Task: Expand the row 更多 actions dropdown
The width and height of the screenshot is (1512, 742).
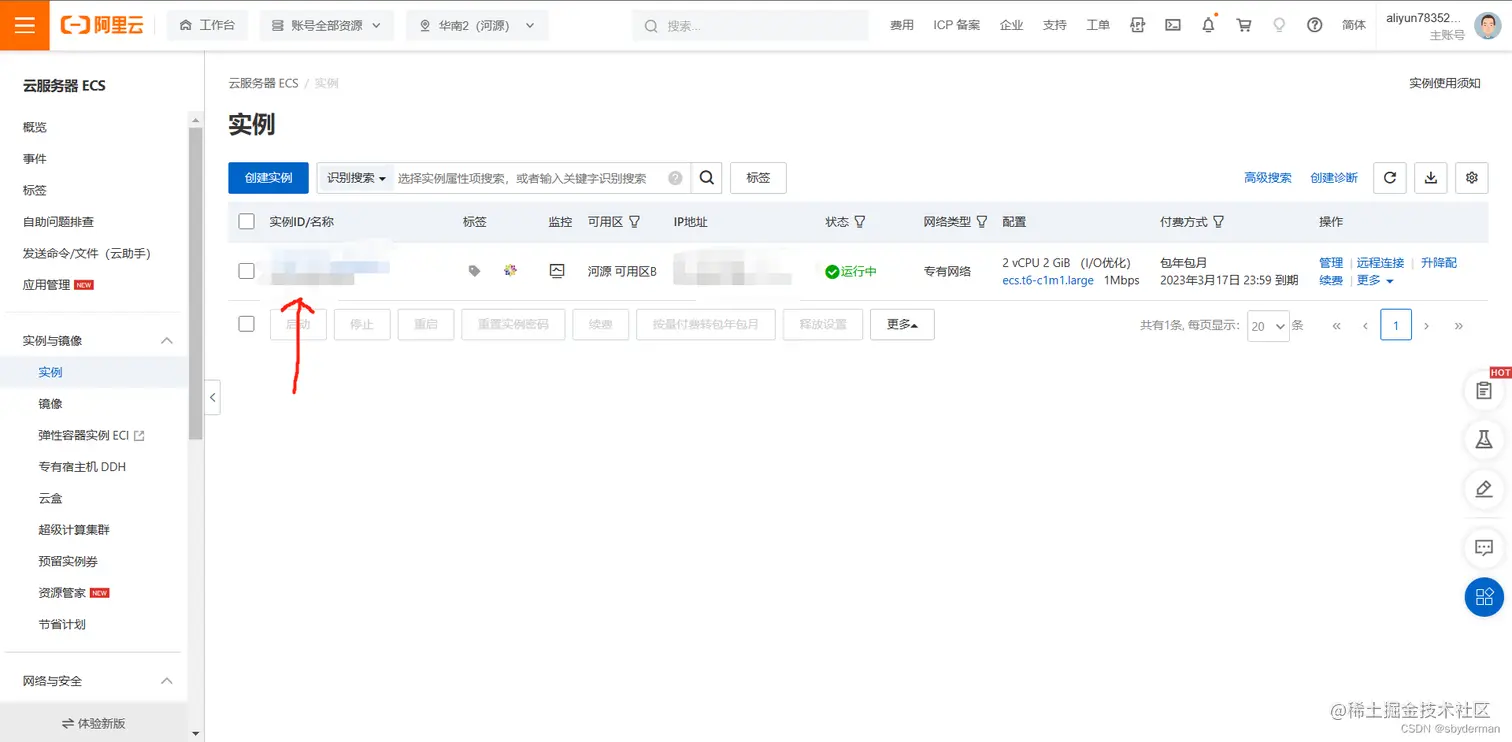Action: [1375, 281]
